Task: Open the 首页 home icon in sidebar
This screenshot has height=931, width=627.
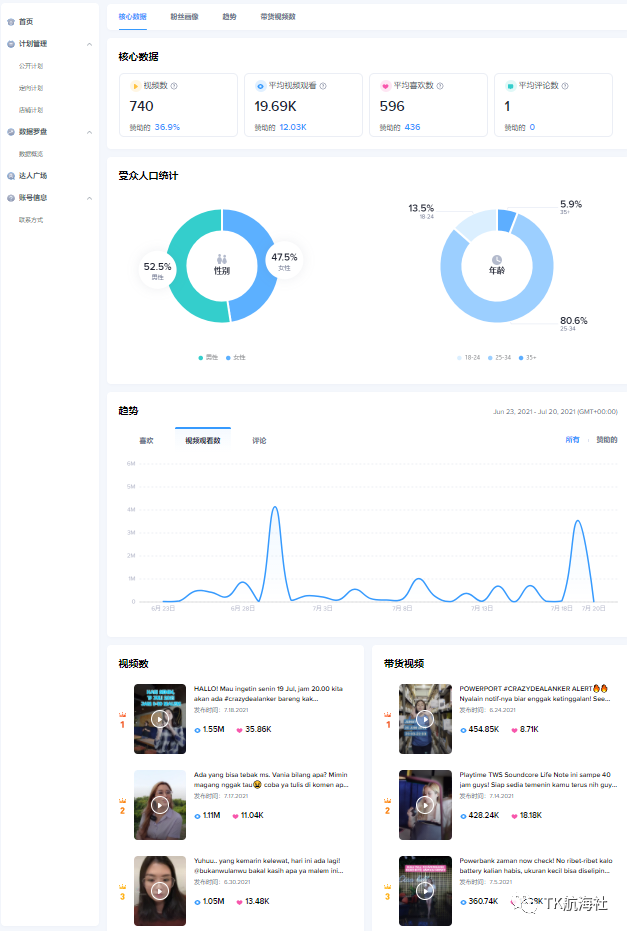Action: click(x=11, y=22)
